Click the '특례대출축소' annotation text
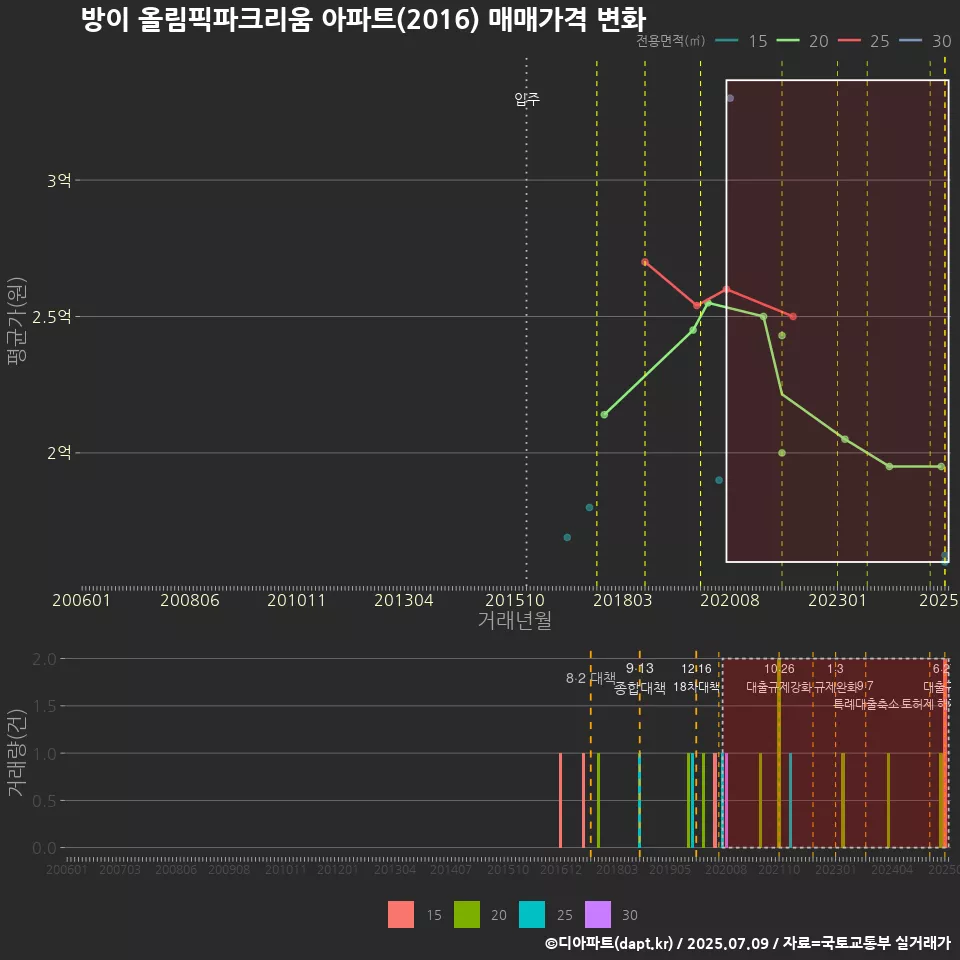Viewport: 960px width, 960px height. point(866,704)
